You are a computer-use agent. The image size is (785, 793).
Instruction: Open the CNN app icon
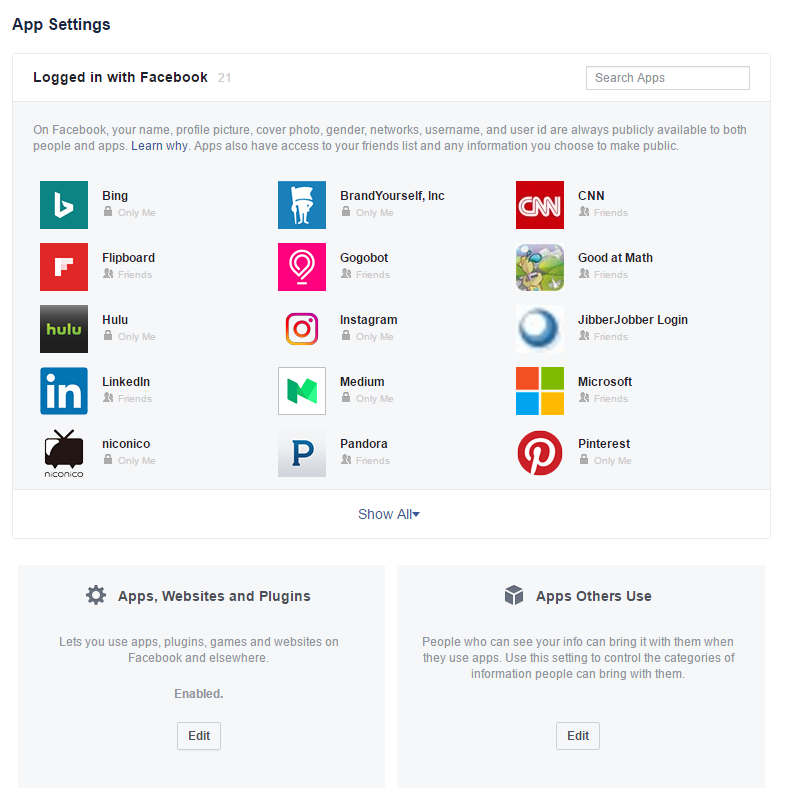540,205
